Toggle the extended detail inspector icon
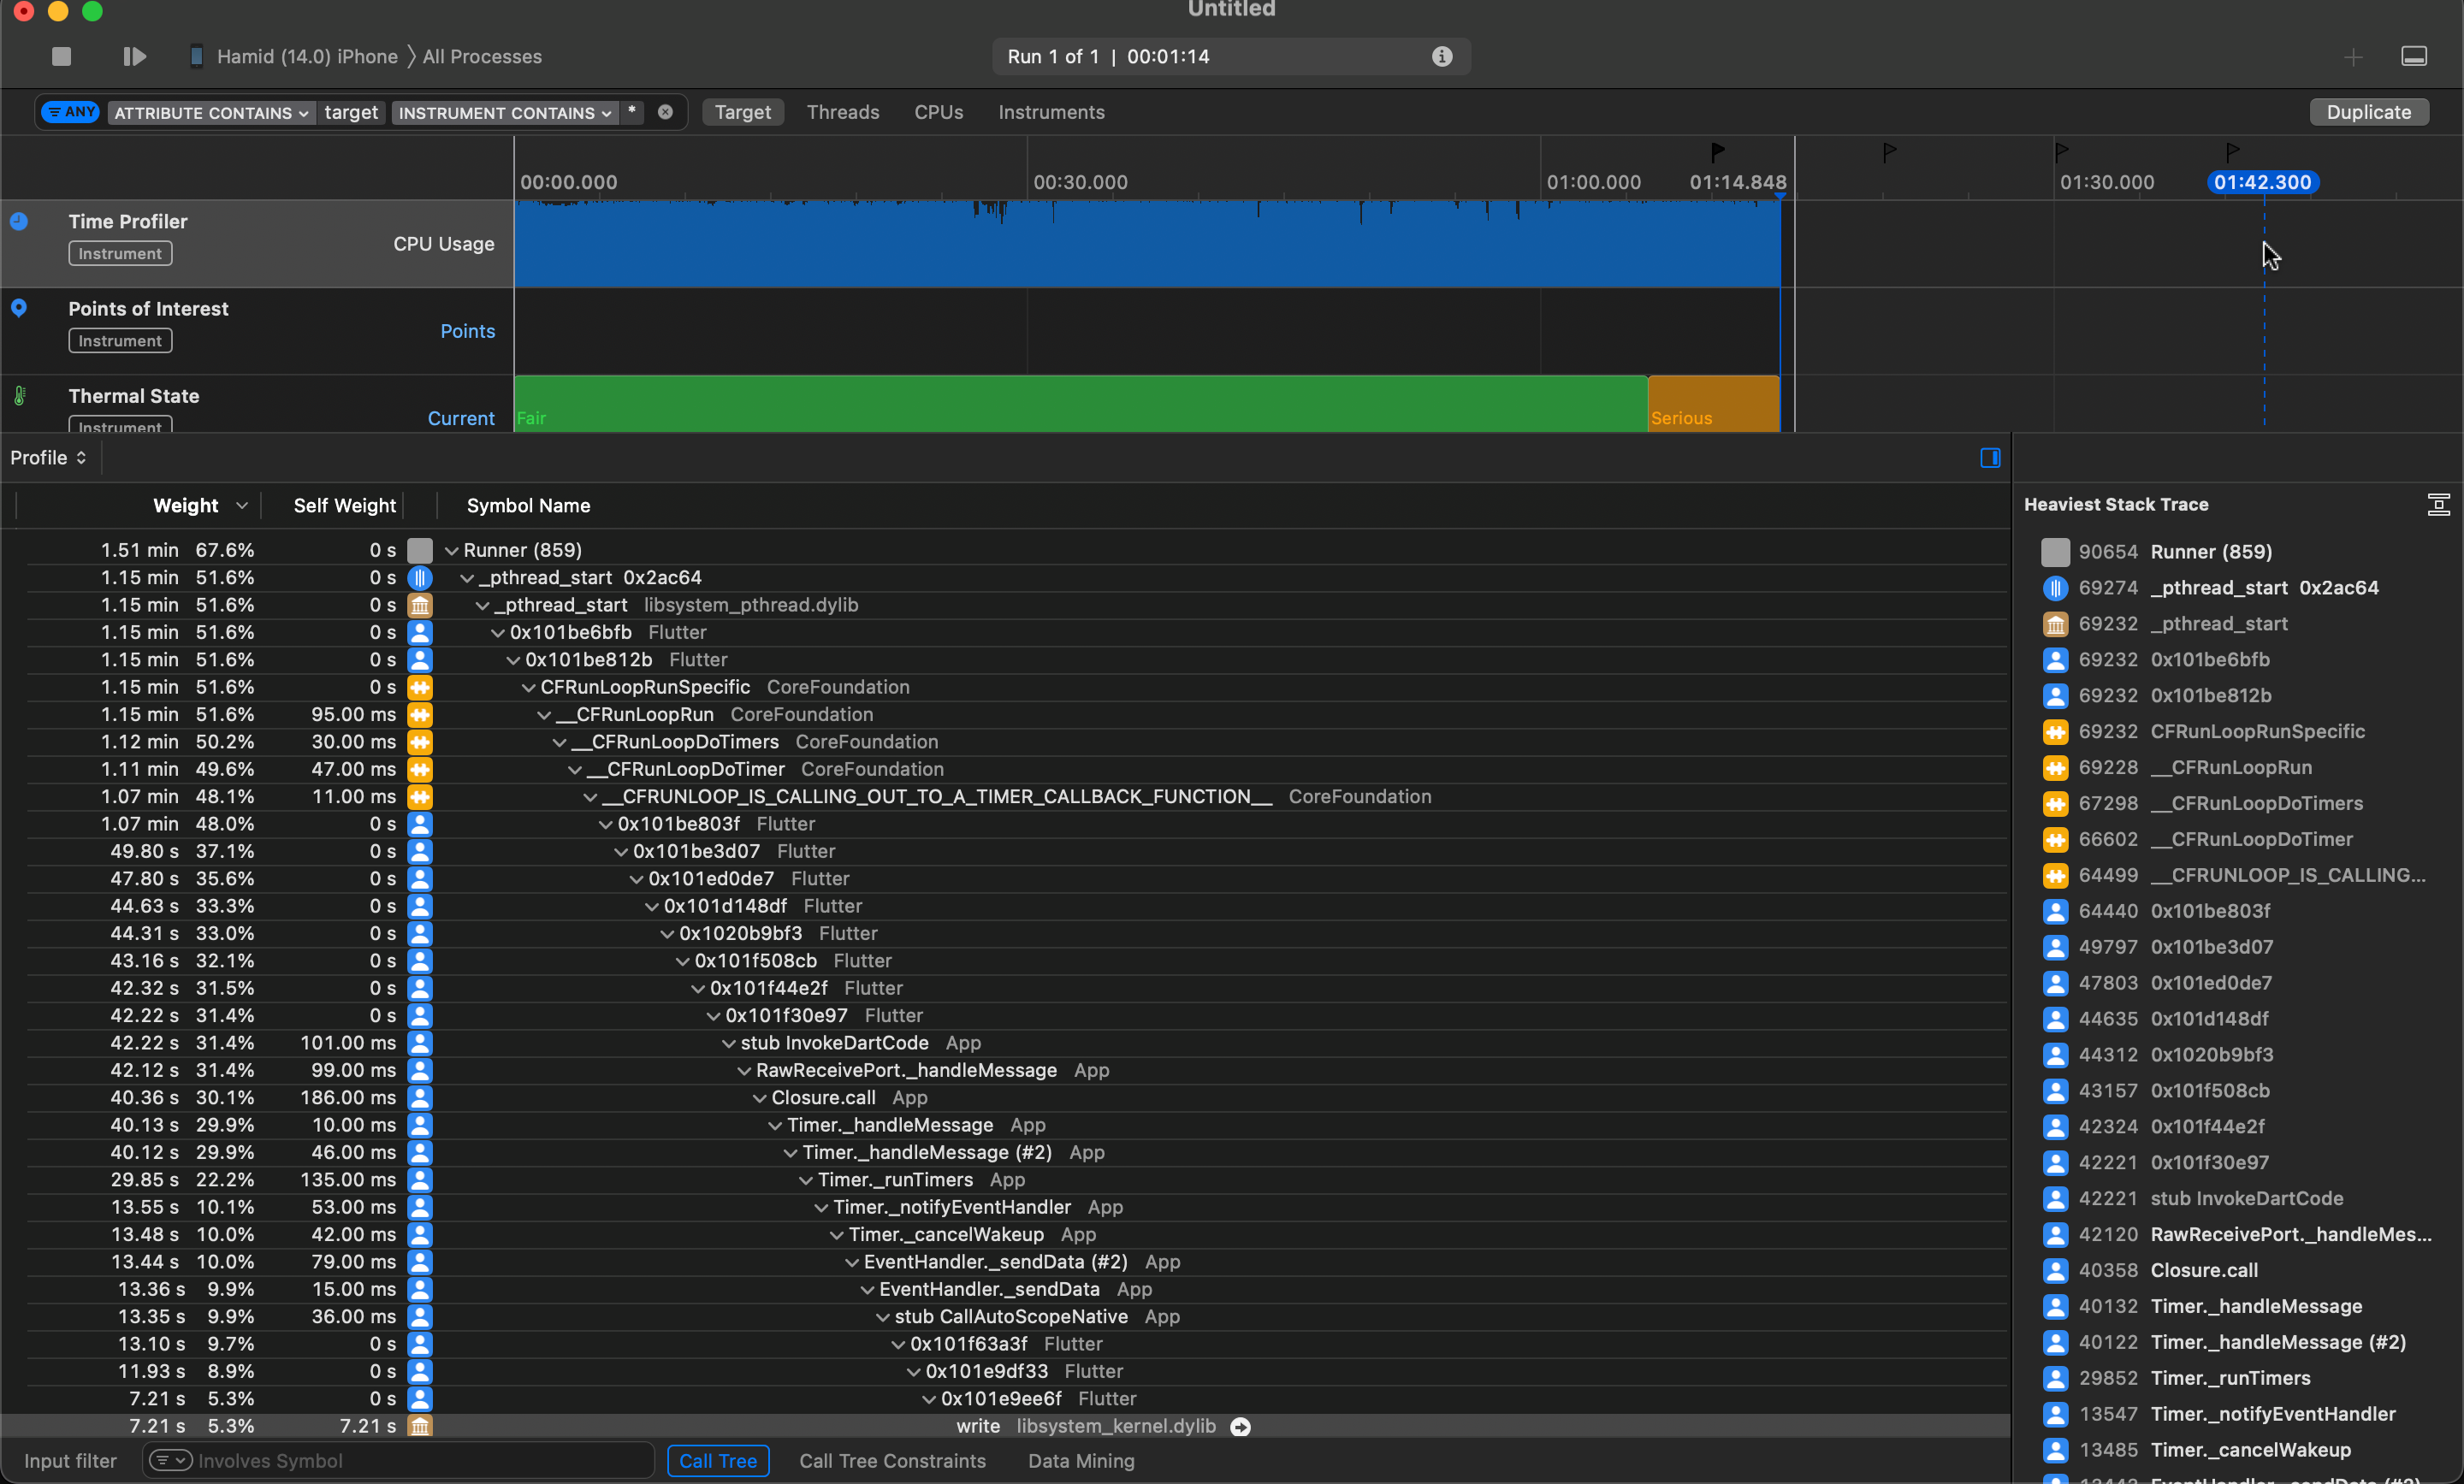Image resolution: width=2464 pixels, height=1484 pixels. click(x=1990, y=458)
